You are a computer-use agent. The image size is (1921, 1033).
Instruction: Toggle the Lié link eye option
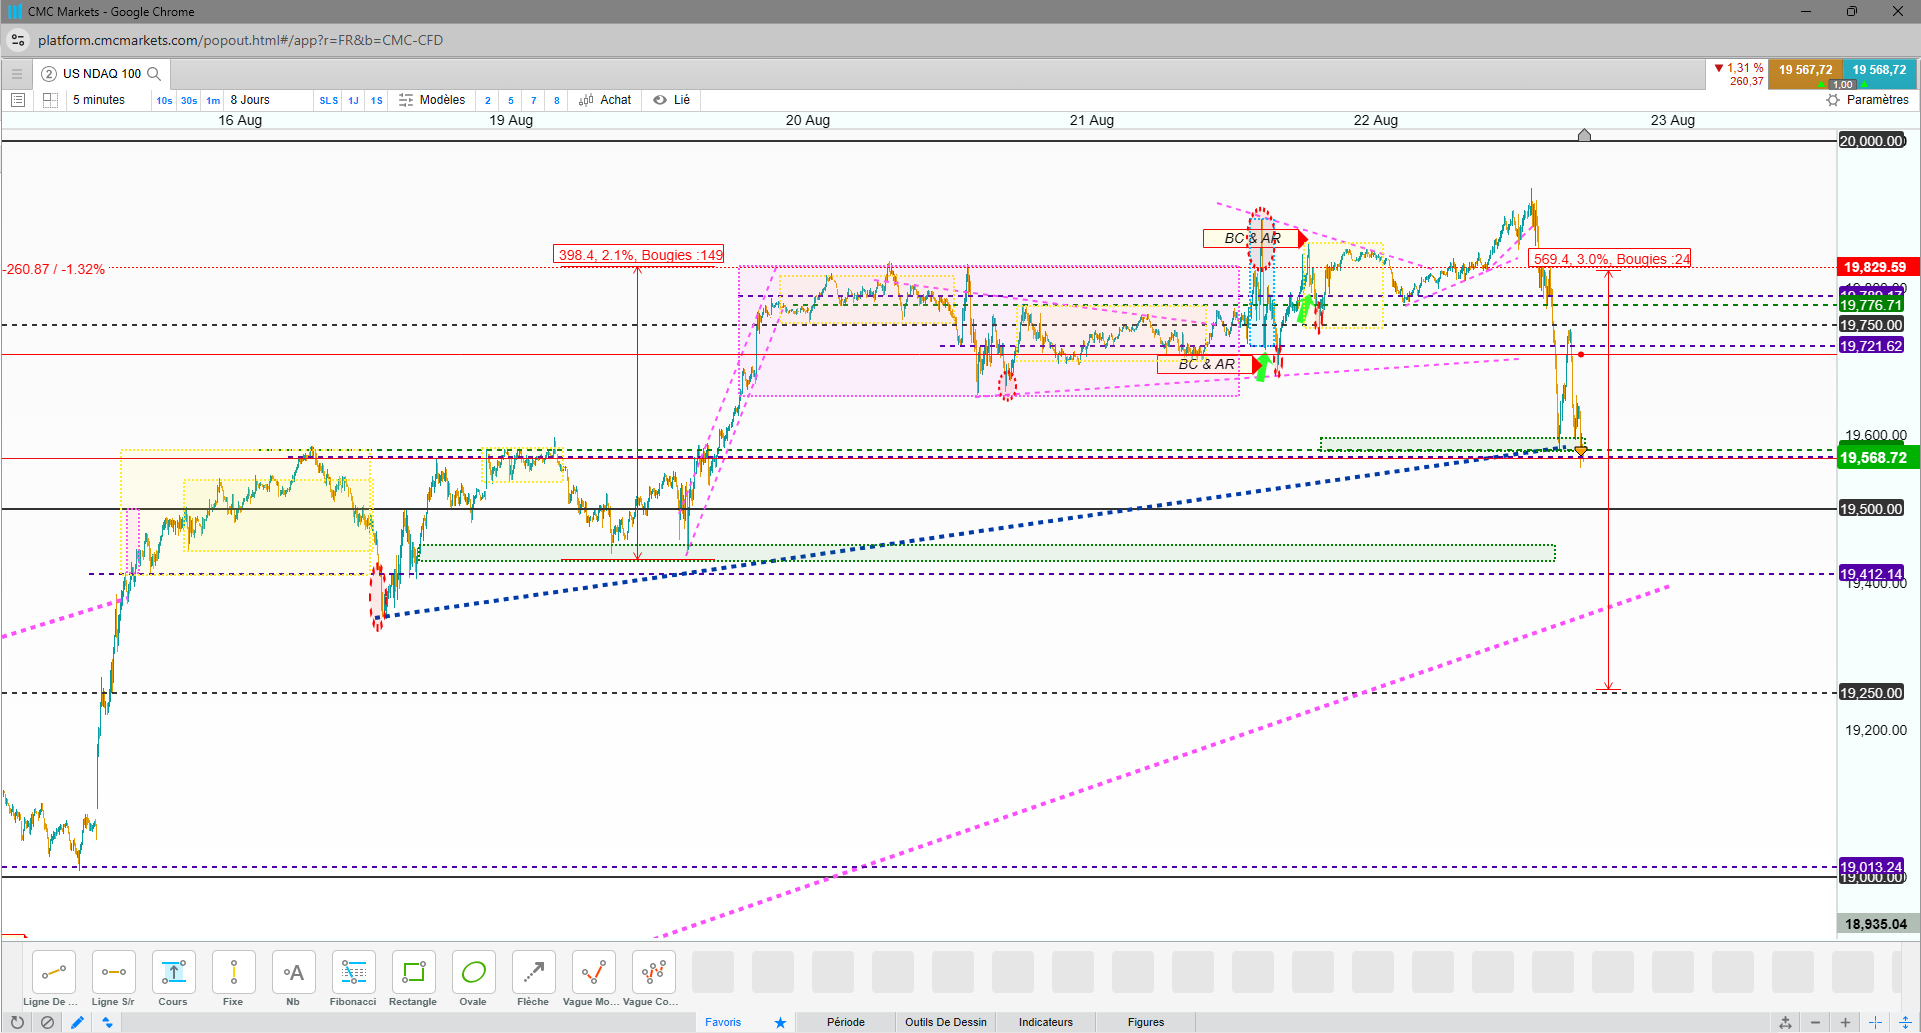coord(672,100)
